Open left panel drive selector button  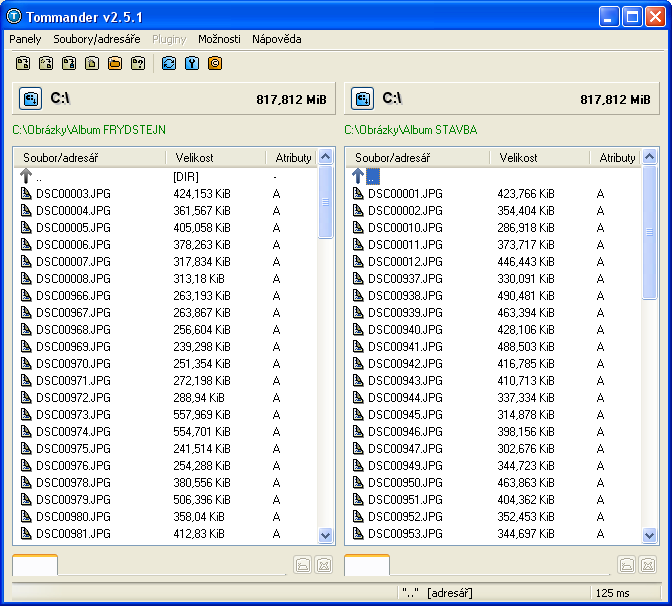pos(30,98)
